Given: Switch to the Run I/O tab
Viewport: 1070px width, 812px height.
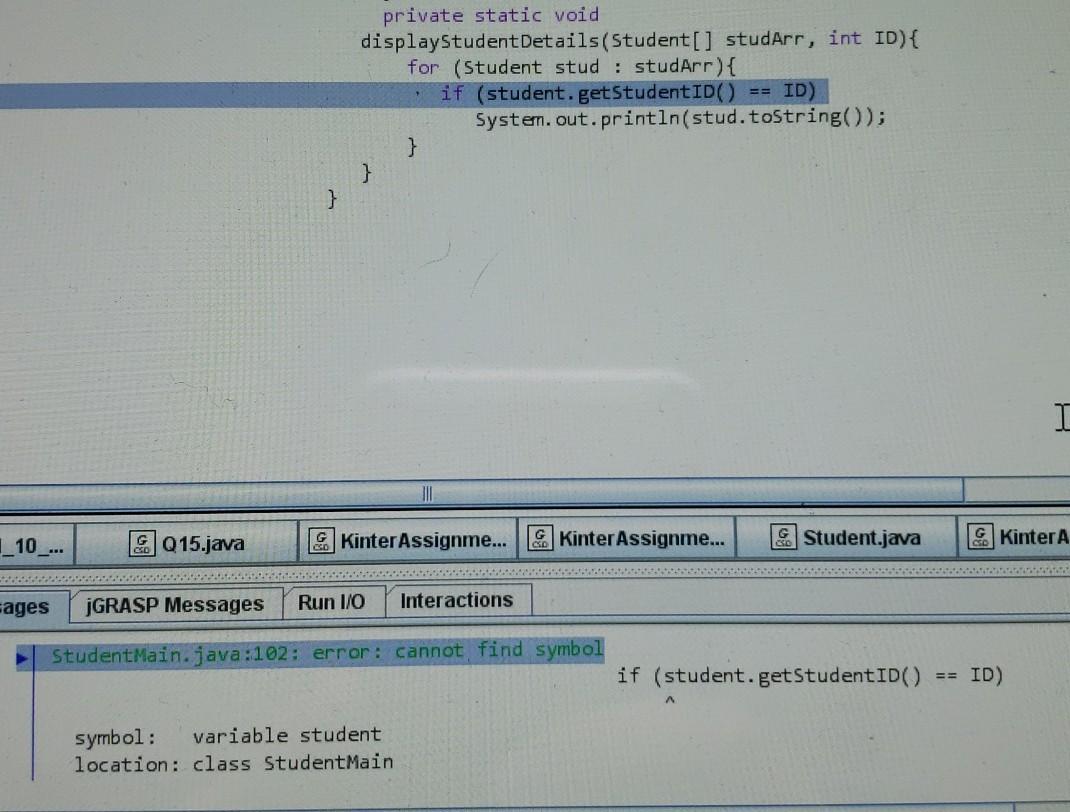Looking at the screenshot, I should pyautogui.click(x=333, y=601).
